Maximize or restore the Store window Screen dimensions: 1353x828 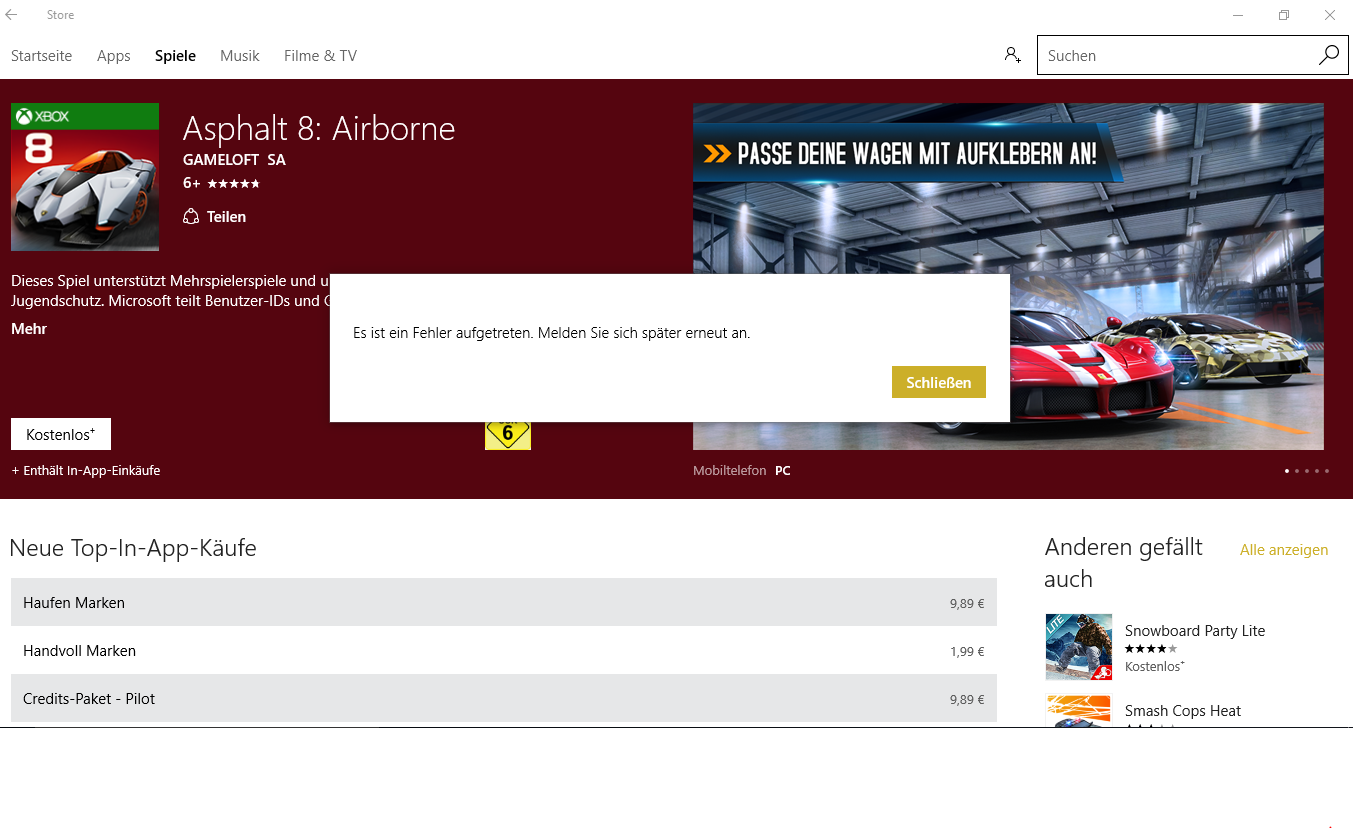[1284, 15]
